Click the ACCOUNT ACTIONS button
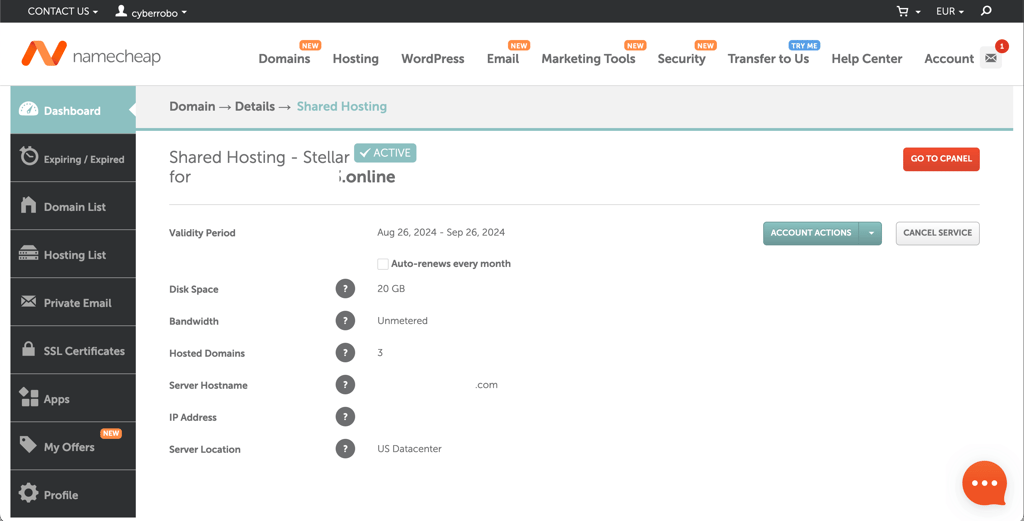The width and height of the screenshot is (1024, 521). point(810,233)
